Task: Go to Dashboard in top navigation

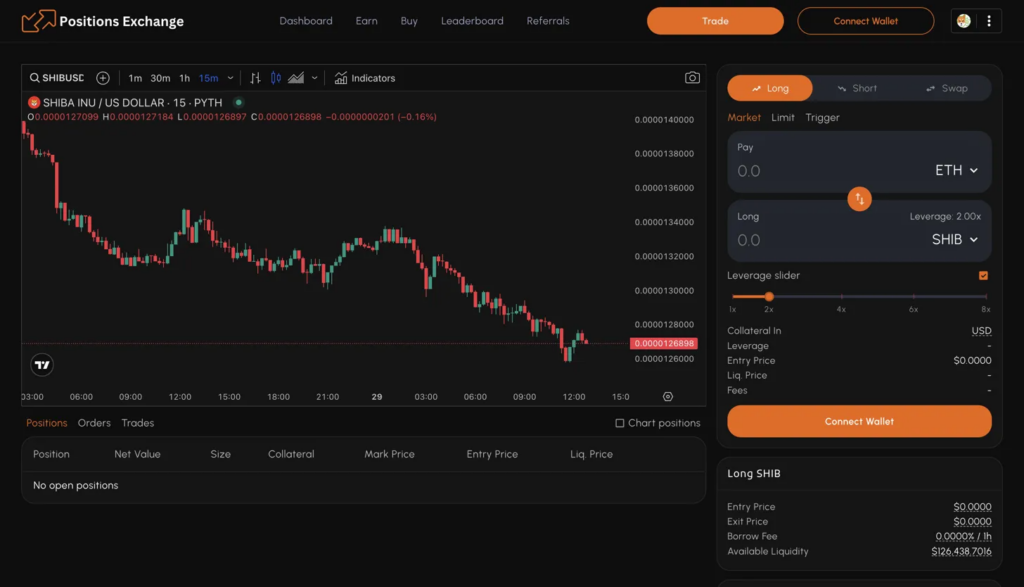Action: 306,21
